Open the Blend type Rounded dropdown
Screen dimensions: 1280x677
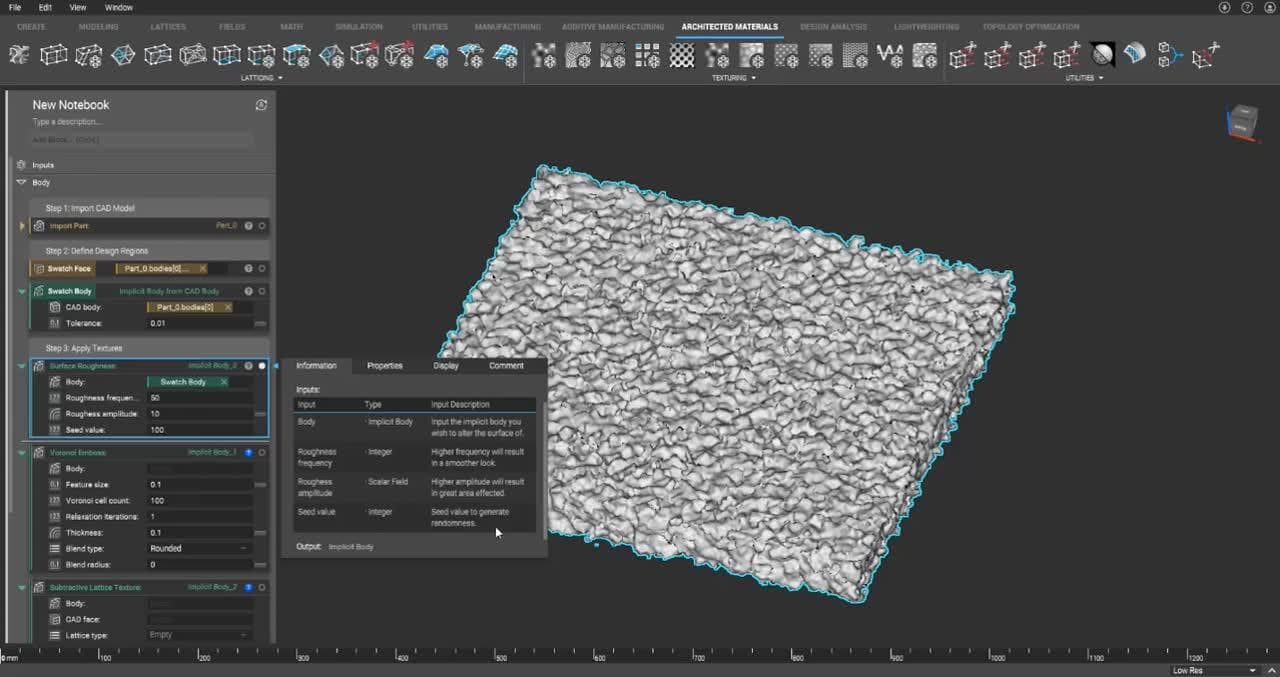[x=200, y=548]
